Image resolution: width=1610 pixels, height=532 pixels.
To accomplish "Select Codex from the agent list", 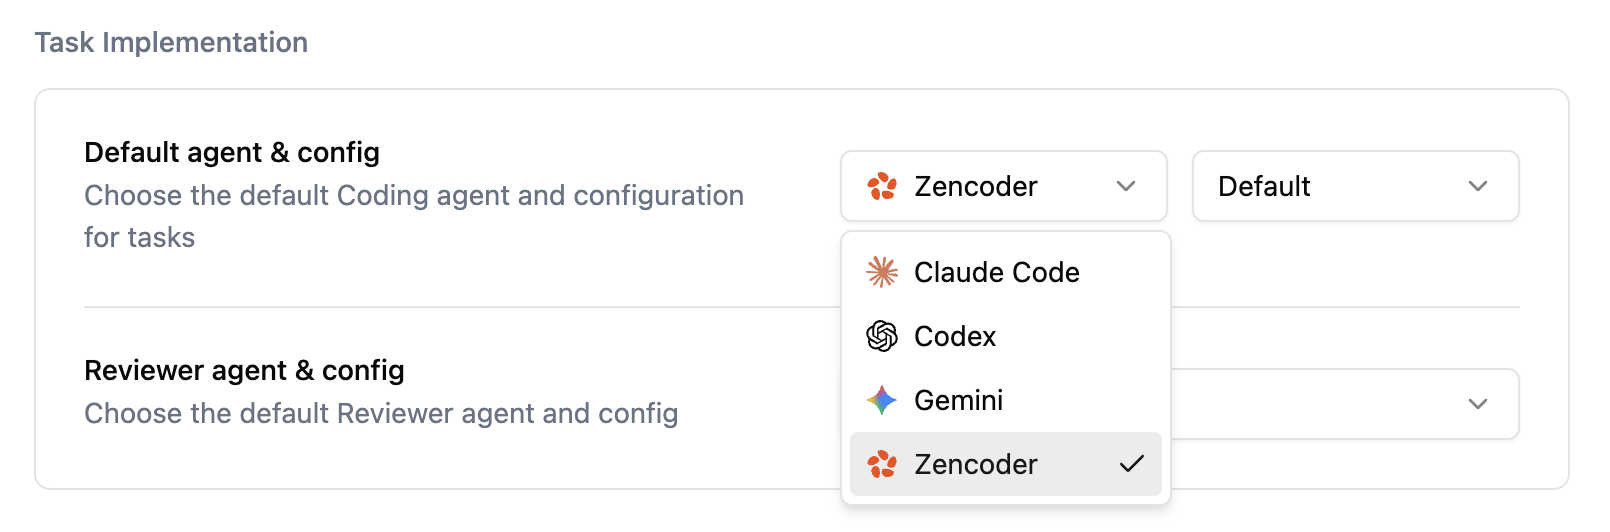I will (955, 336).
